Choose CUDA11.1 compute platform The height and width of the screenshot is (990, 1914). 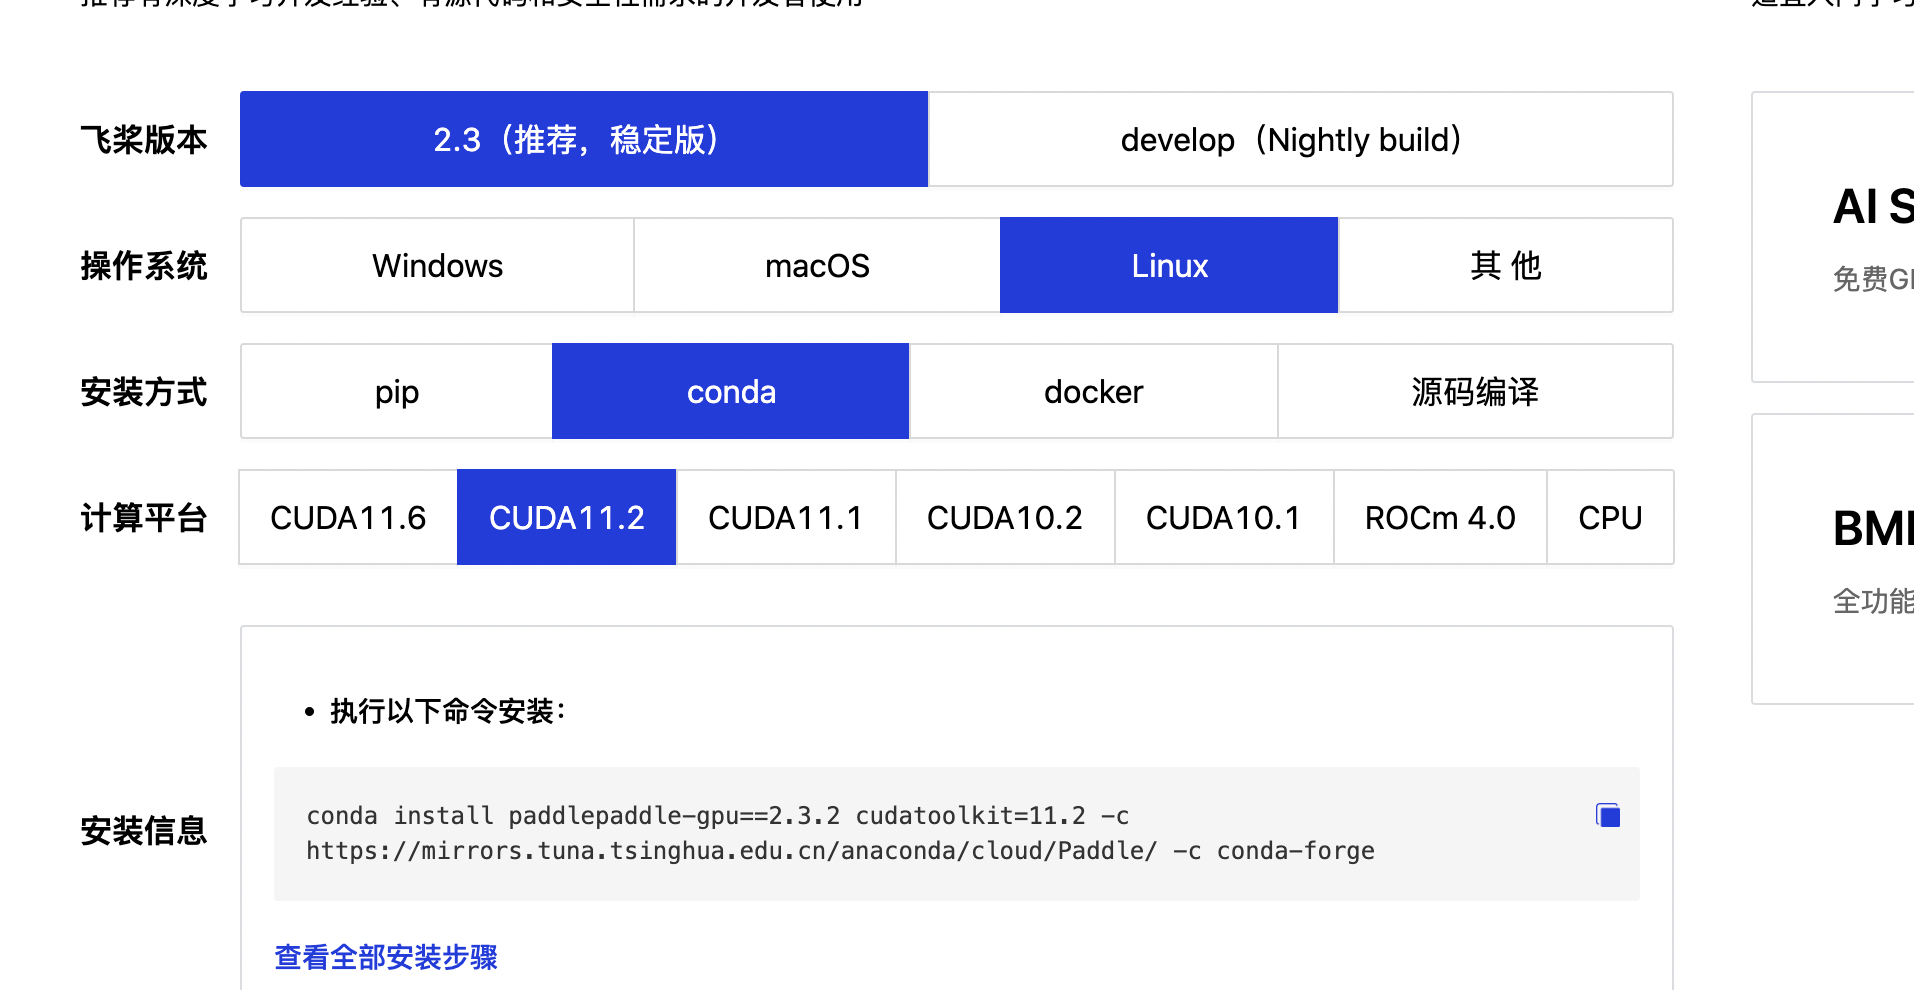click(x=785, y=517)
